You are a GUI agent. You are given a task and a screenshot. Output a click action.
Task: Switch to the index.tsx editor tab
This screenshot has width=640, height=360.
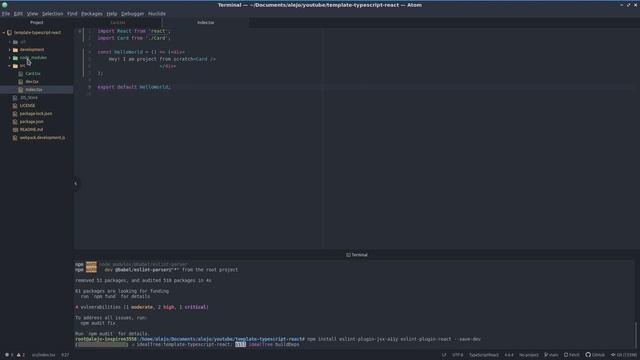tap(206, 22)
